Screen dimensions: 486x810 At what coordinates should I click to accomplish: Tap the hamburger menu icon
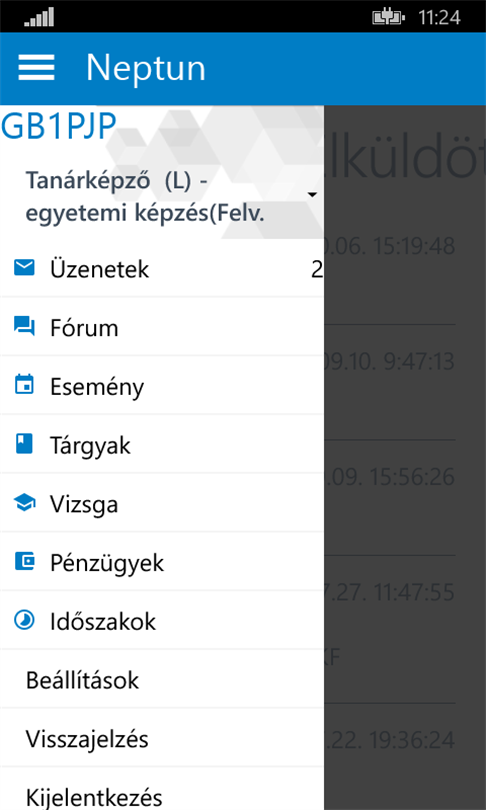tap(36, 67)
